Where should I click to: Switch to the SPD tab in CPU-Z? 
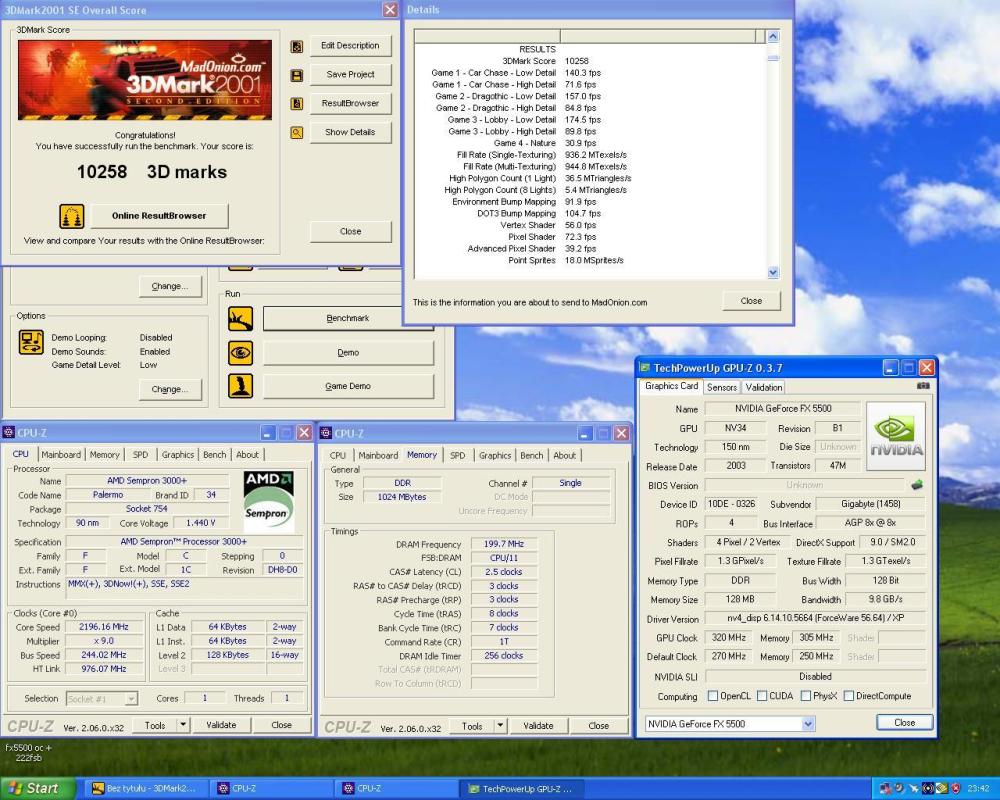click(140, 454)
